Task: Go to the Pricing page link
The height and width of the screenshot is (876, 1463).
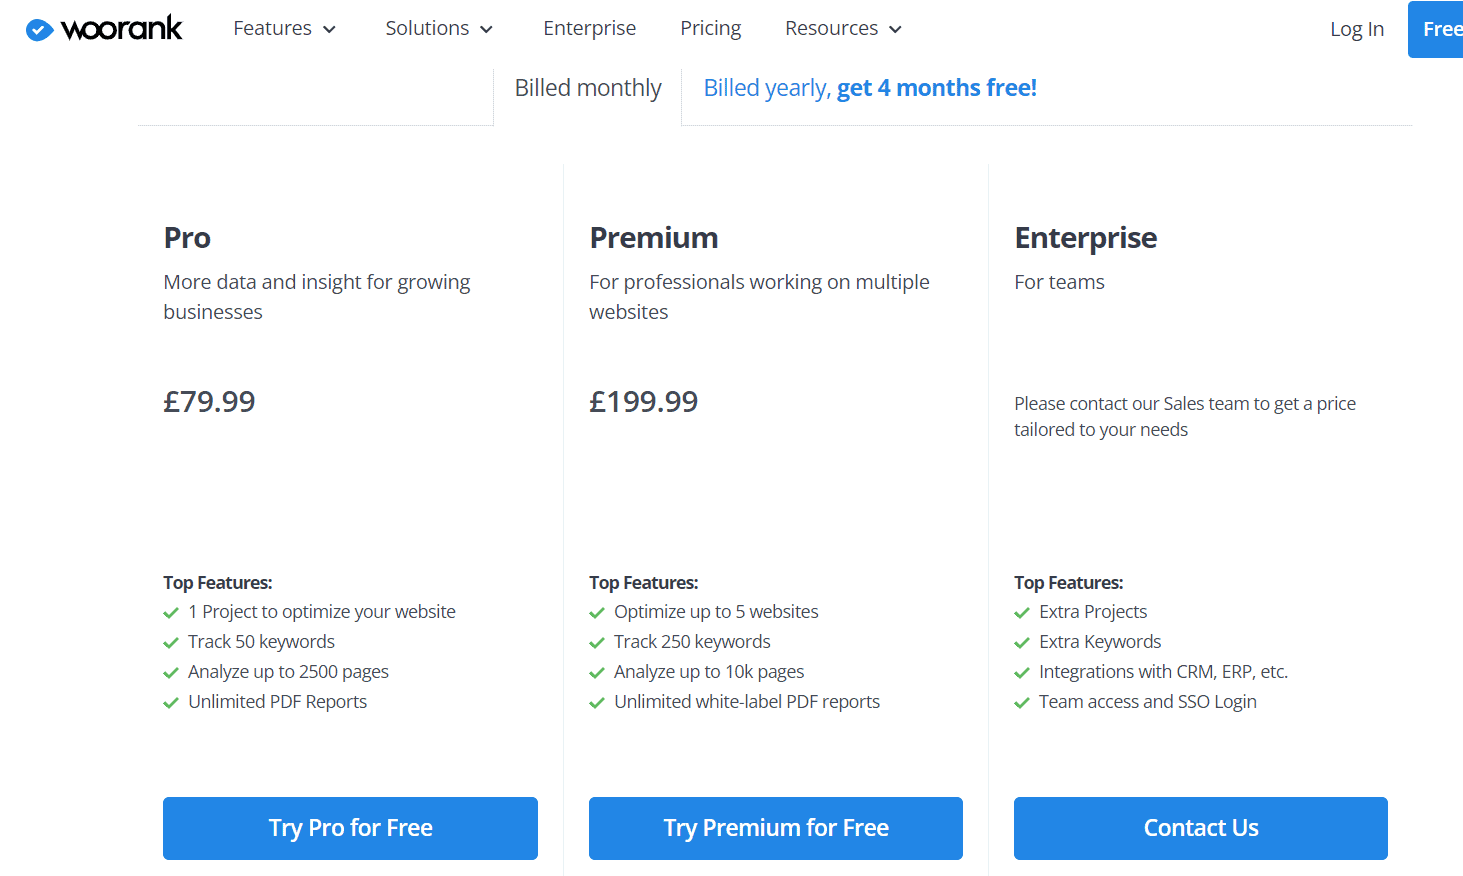Action: coord(711,29)
